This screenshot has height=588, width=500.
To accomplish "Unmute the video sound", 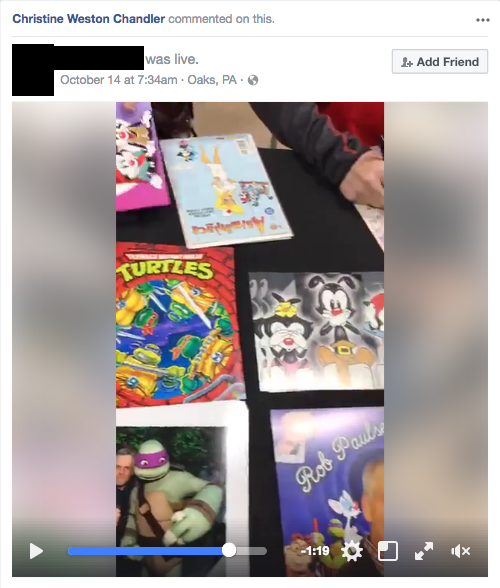I will click(x=461, y=551).
